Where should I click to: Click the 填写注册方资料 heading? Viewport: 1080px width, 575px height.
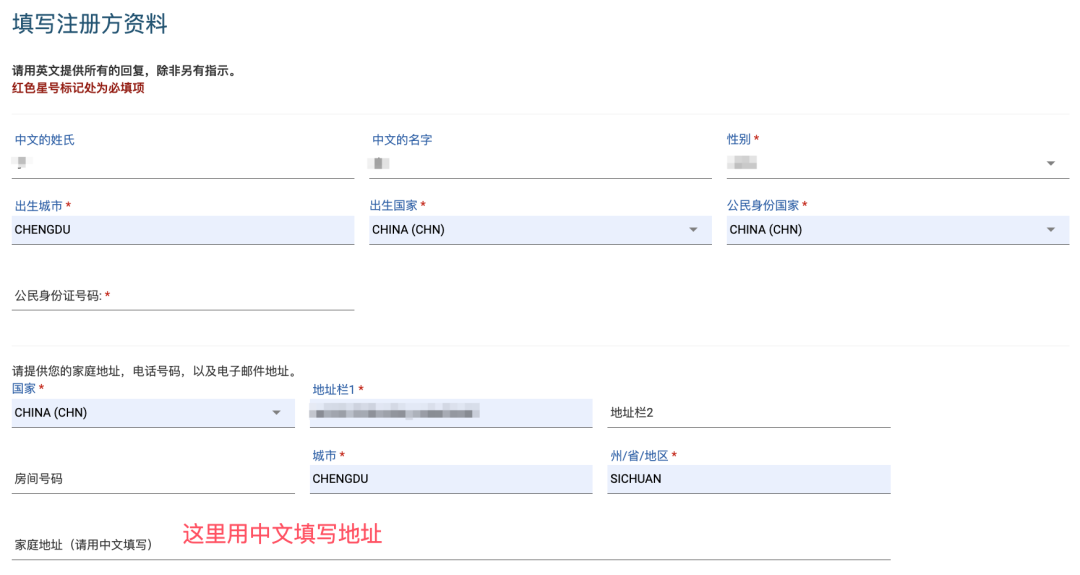90,24
